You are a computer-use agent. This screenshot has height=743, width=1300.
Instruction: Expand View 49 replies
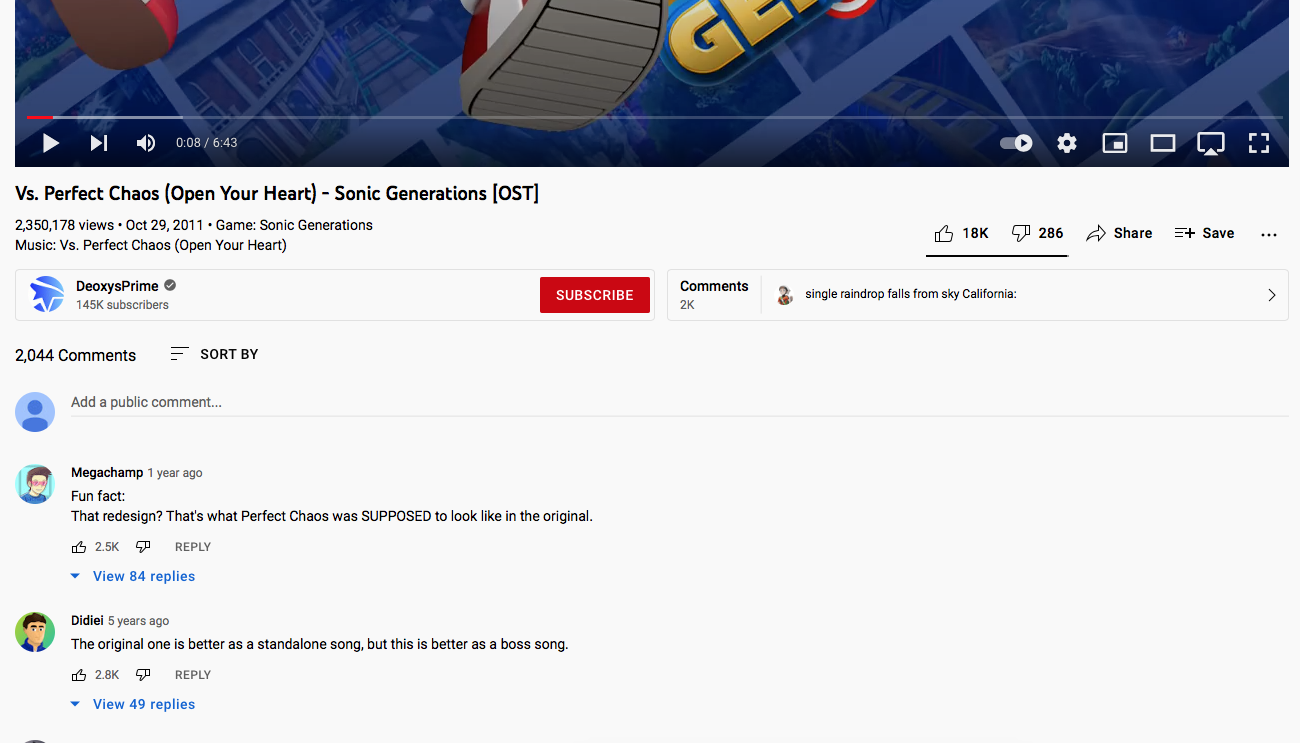[x=132, y=704]
